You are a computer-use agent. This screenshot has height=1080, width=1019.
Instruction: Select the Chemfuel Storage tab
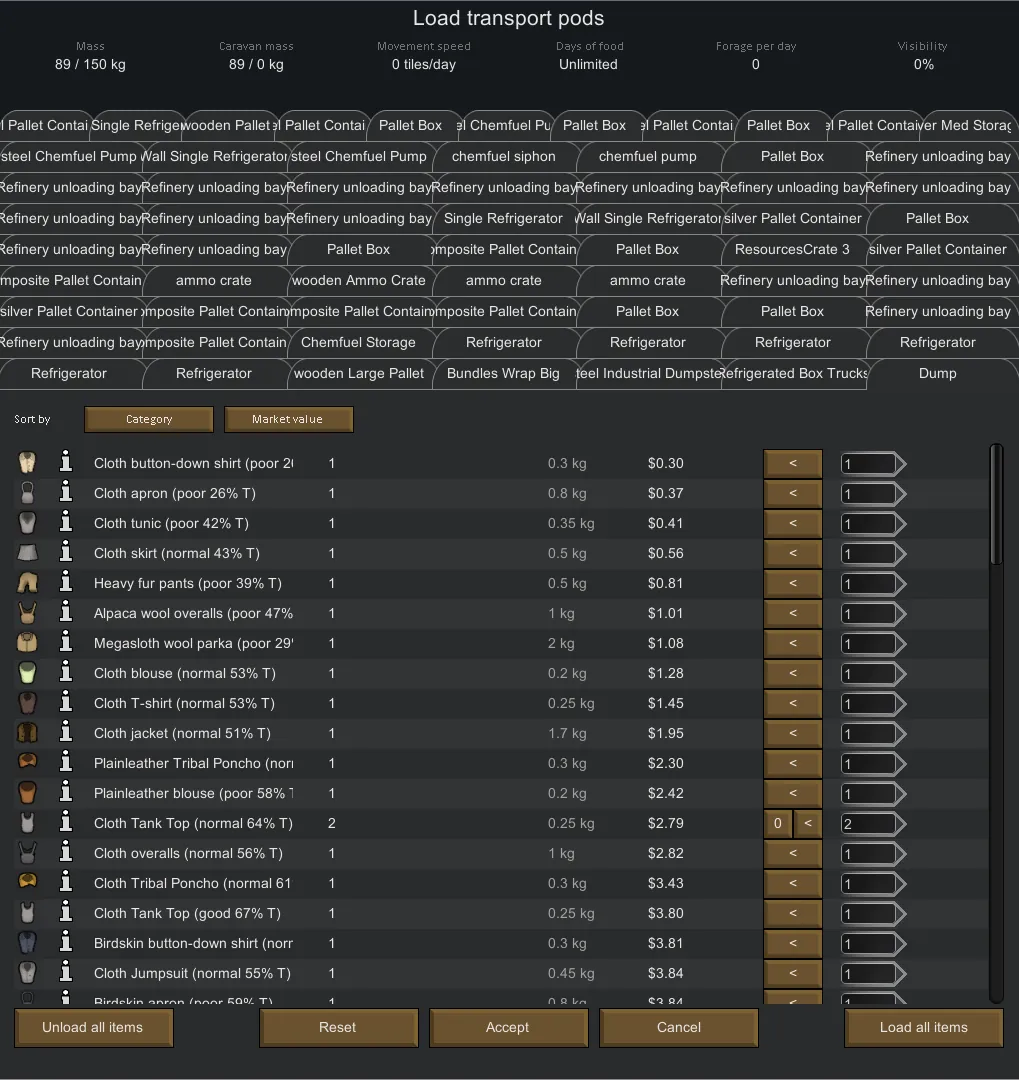(358, 343)
